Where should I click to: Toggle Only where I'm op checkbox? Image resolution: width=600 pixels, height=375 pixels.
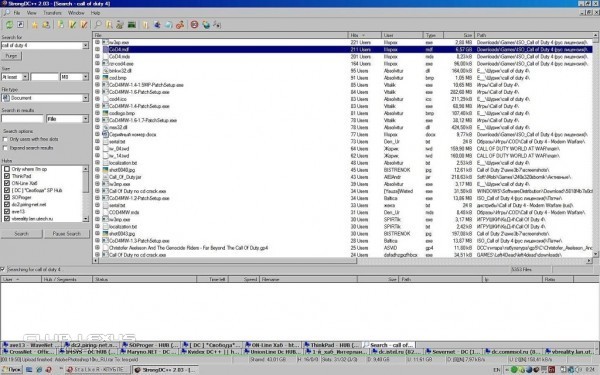(x=7, y=169)
